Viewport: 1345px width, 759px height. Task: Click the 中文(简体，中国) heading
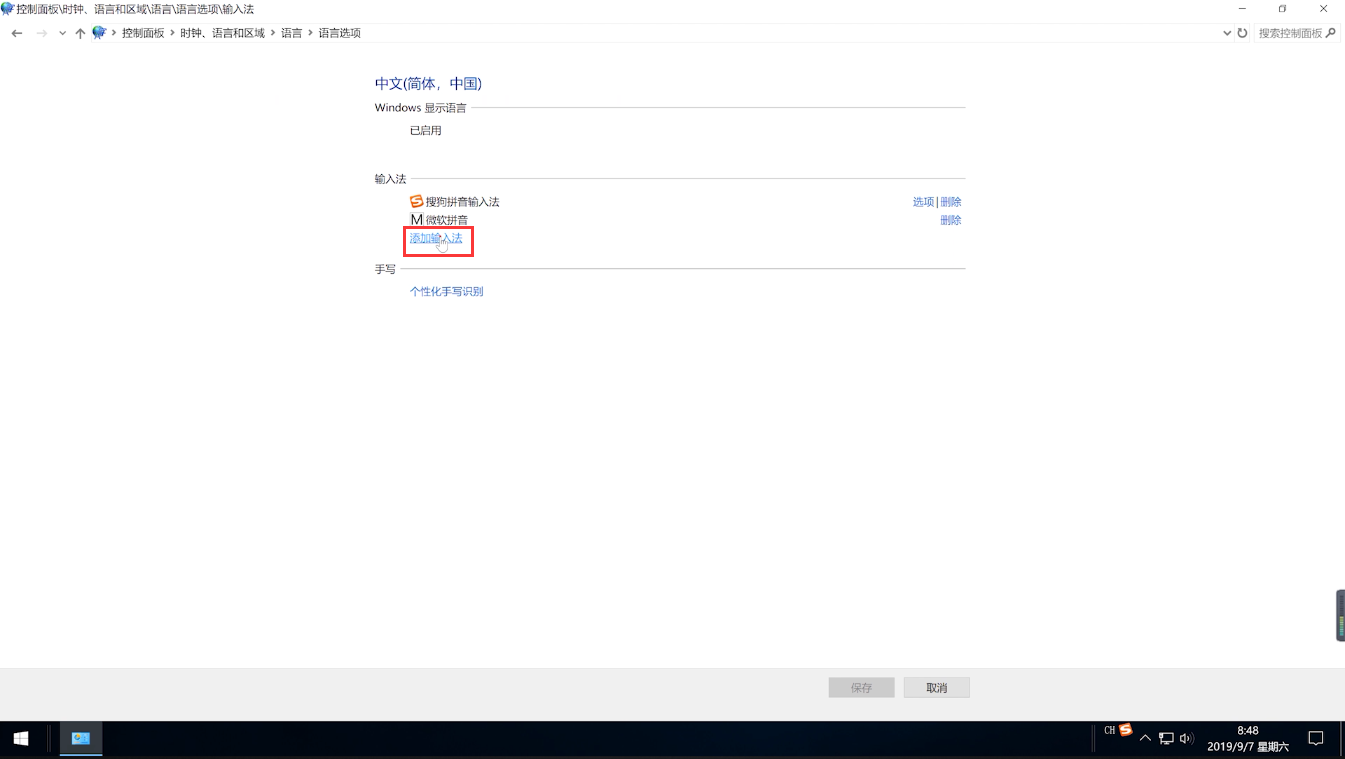tap(428, 84)
